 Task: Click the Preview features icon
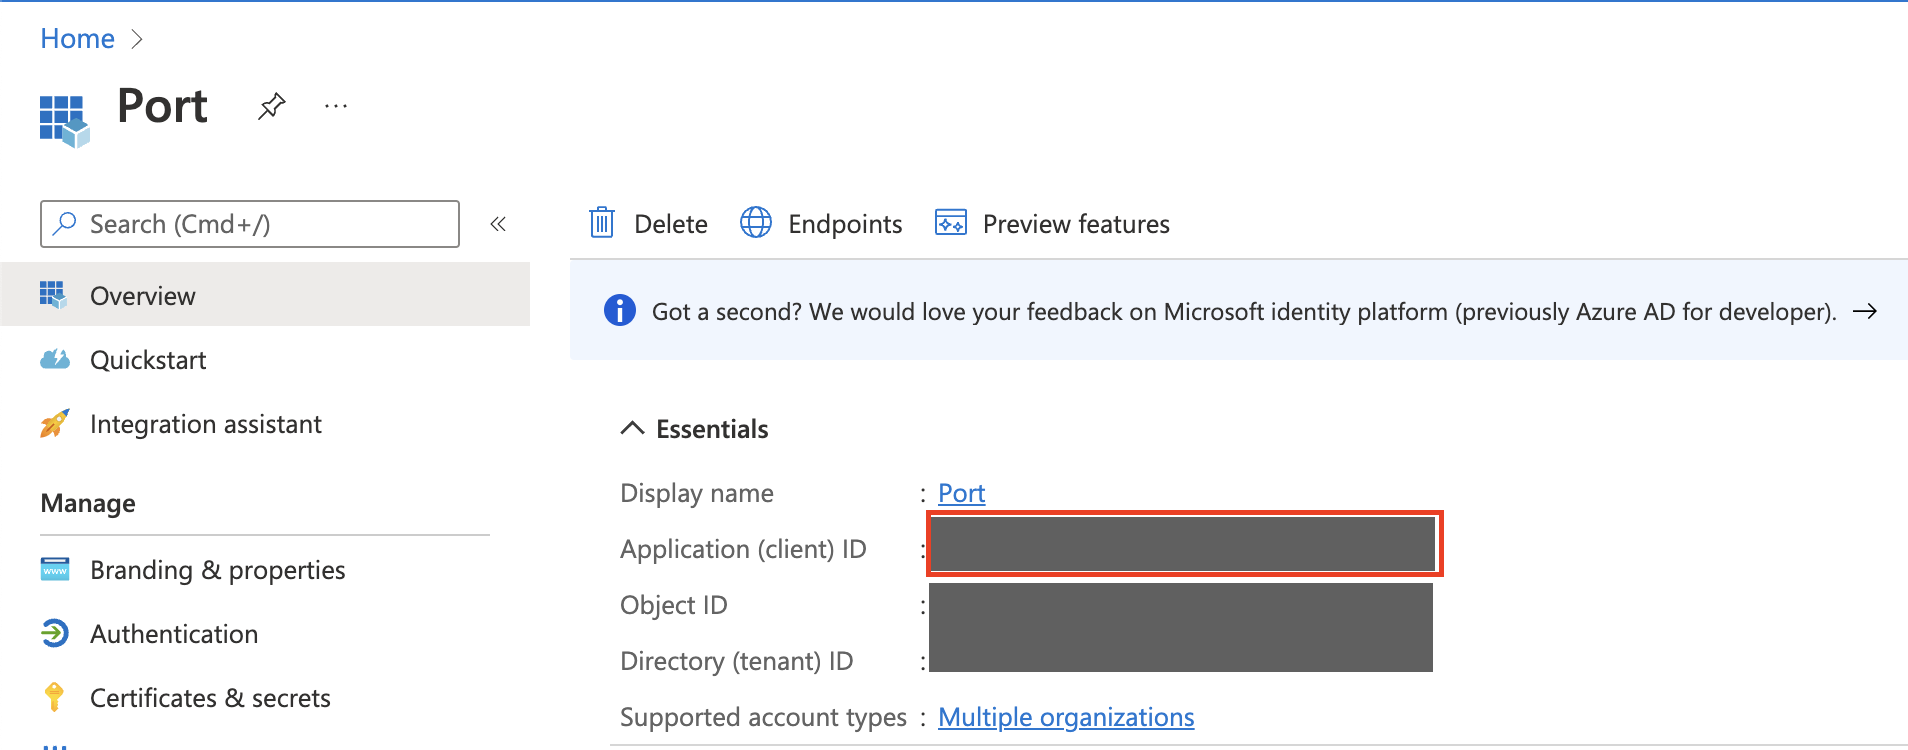[950, 223]
